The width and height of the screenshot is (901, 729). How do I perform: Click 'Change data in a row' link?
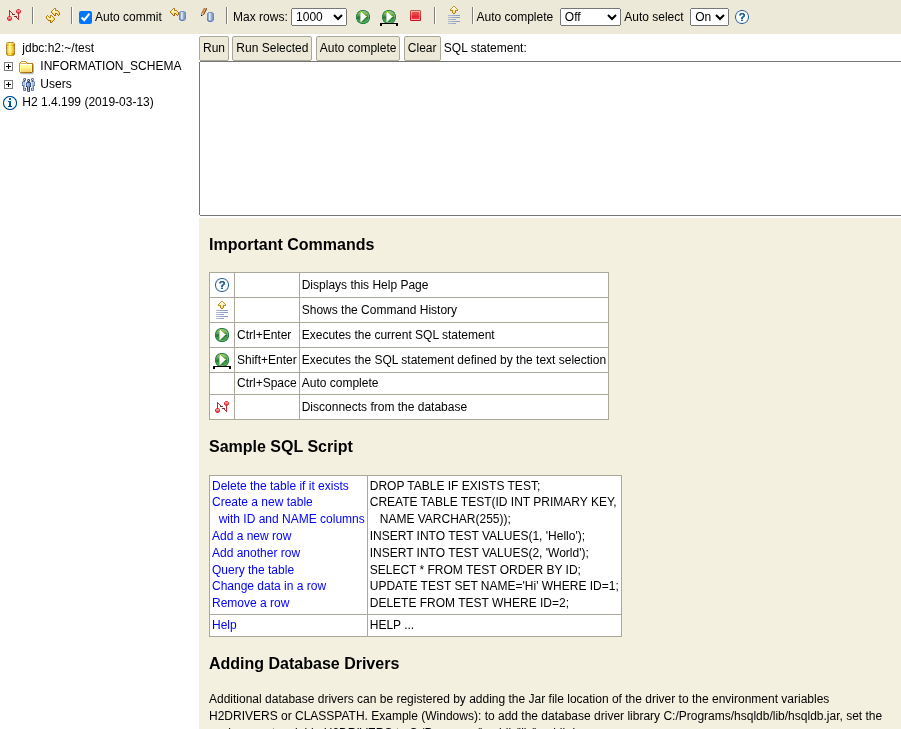(x=269, y=586)
